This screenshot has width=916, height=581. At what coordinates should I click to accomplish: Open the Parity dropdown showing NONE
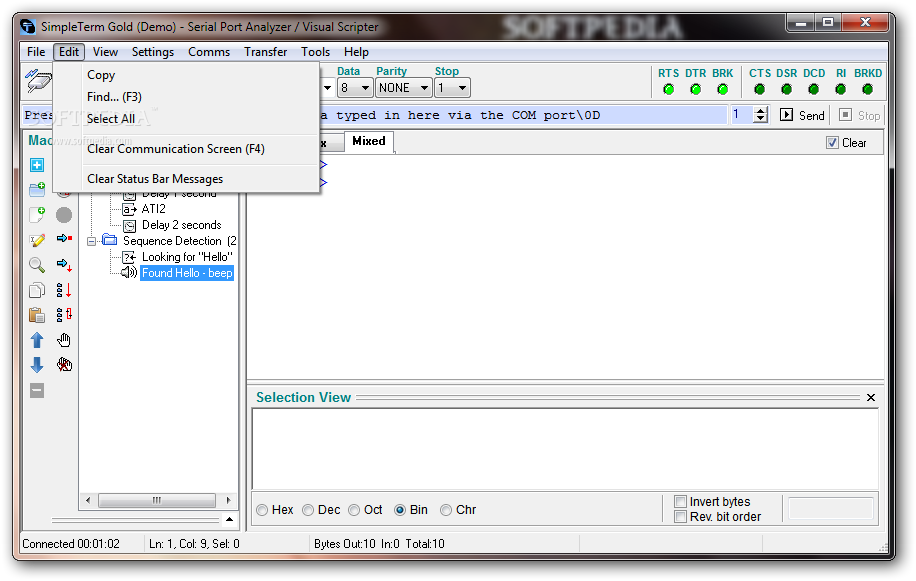tap(404, 88)
